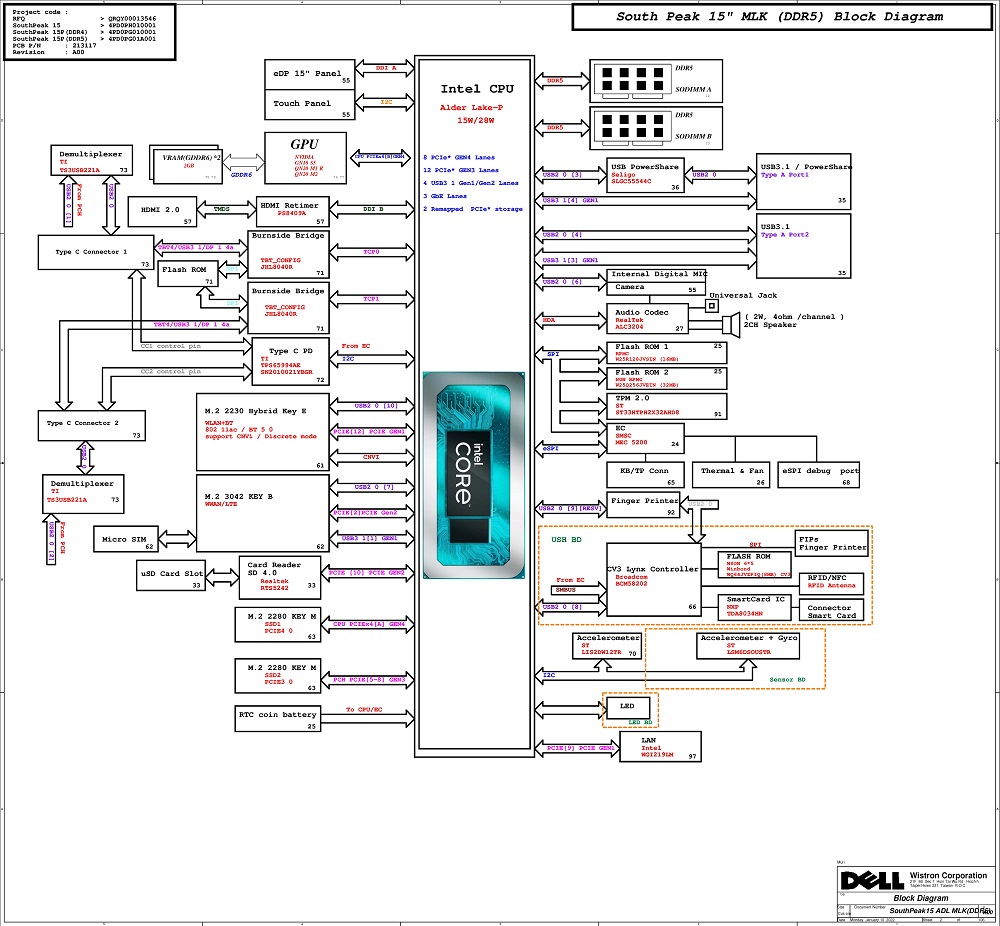Click the RTC coin battery block
The height and width of the screenshot is (926, 1000).
(x=278, y=719)
